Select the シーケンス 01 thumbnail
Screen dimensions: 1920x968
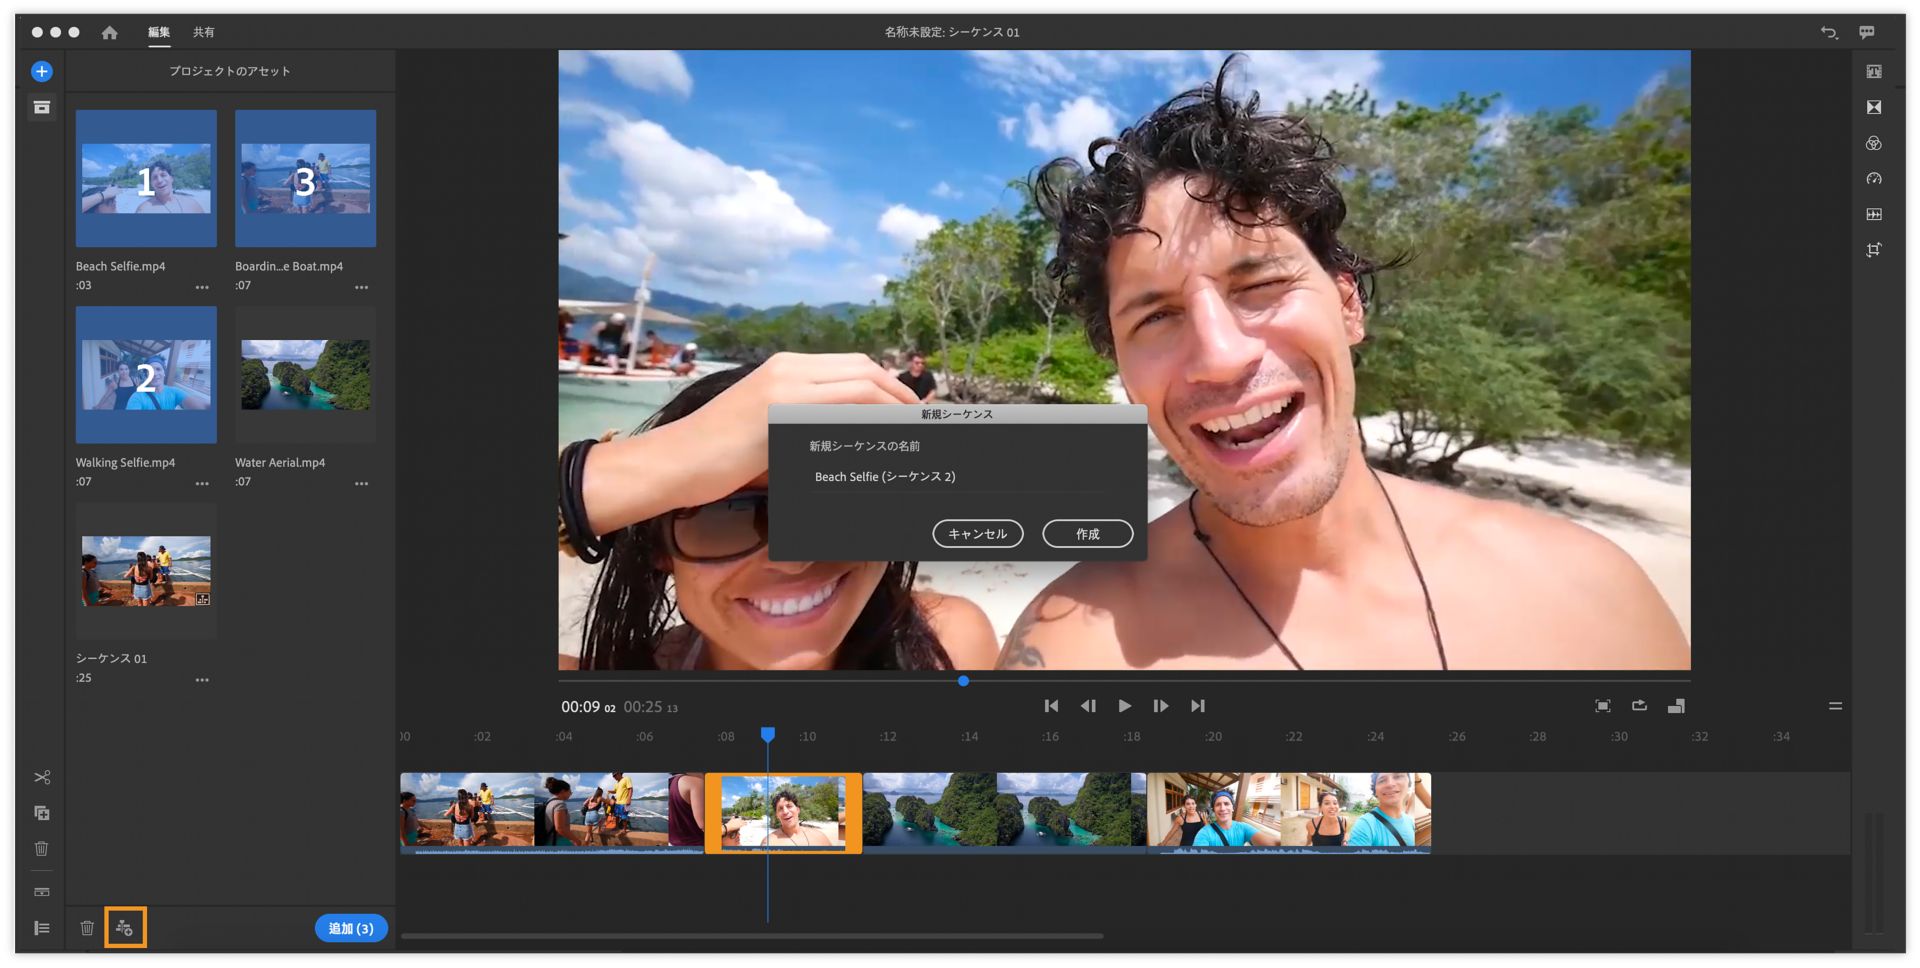coord(146,571)
